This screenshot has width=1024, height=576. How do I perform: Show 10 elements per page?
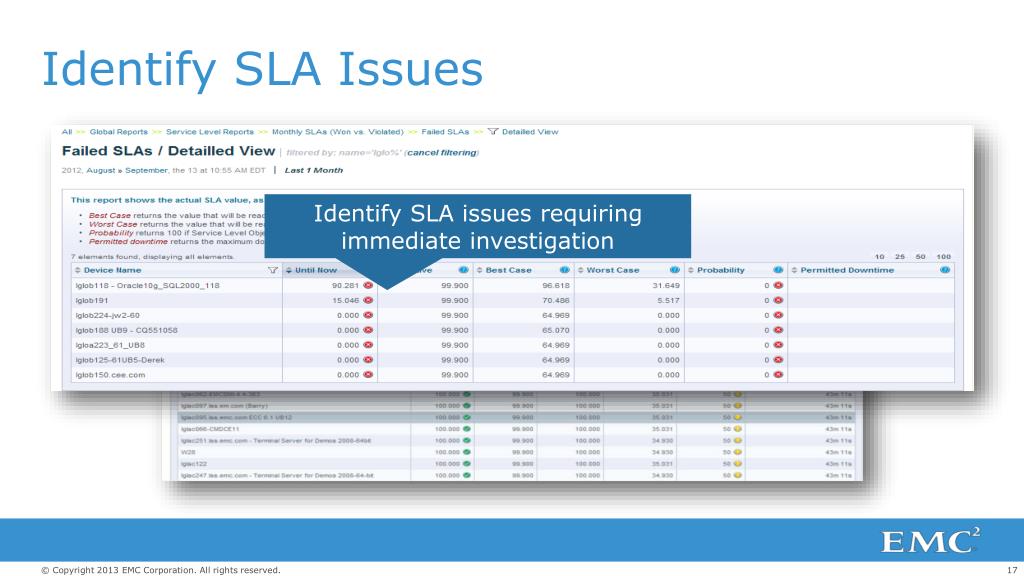point(880,257)
